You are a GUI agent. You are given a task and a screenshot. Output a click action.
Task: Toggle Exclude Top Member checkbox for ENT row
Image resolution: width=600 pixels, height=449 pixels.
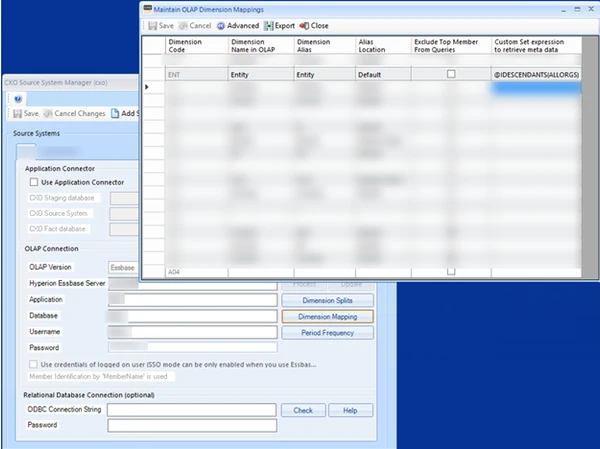(x=451, y=74)
